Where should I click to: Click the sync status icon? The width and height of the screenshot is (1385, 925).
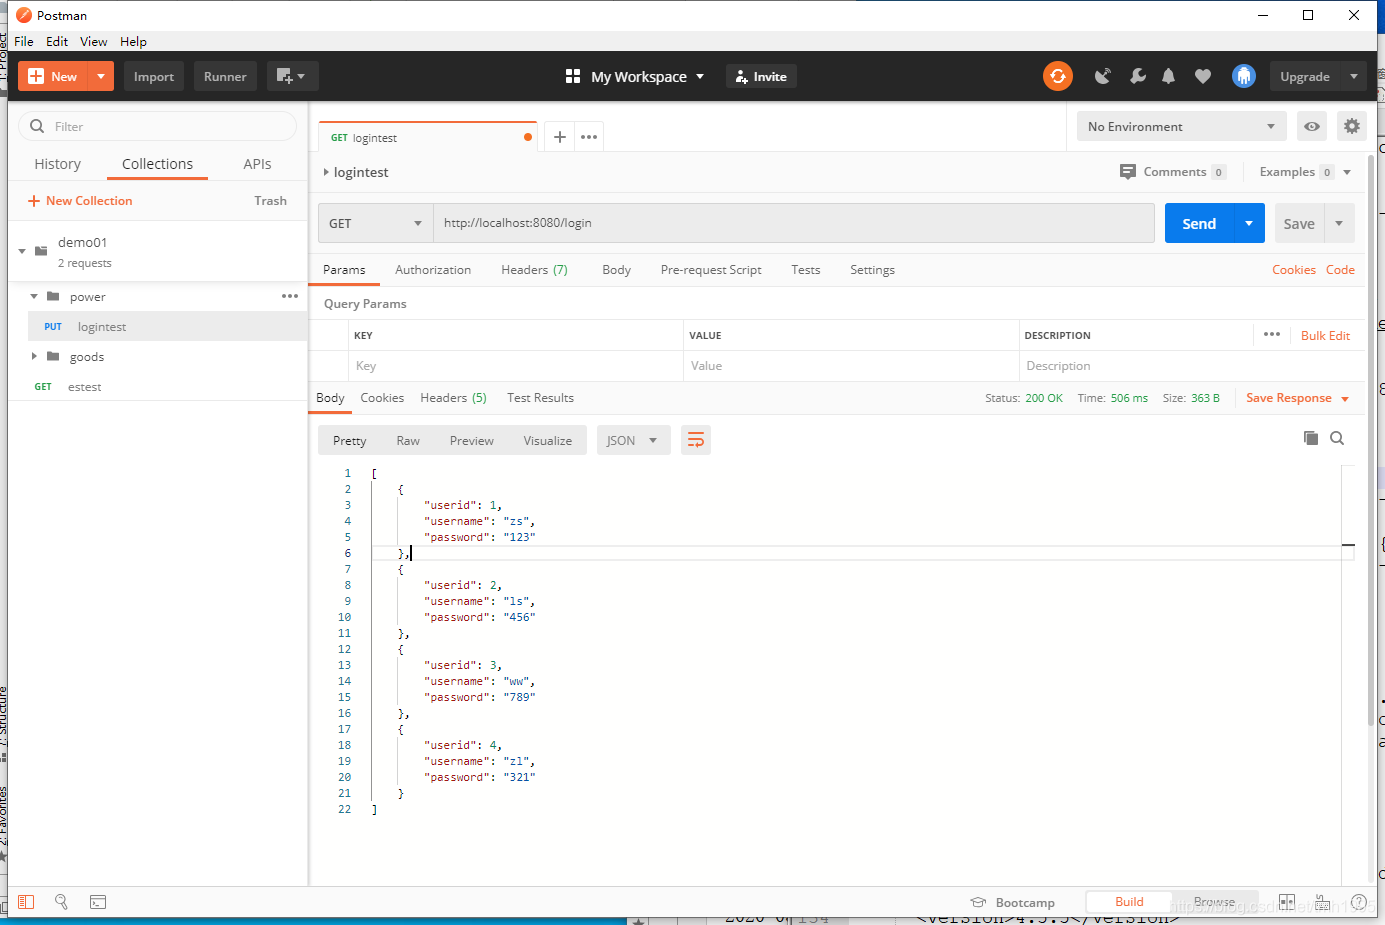point(1057,76)
